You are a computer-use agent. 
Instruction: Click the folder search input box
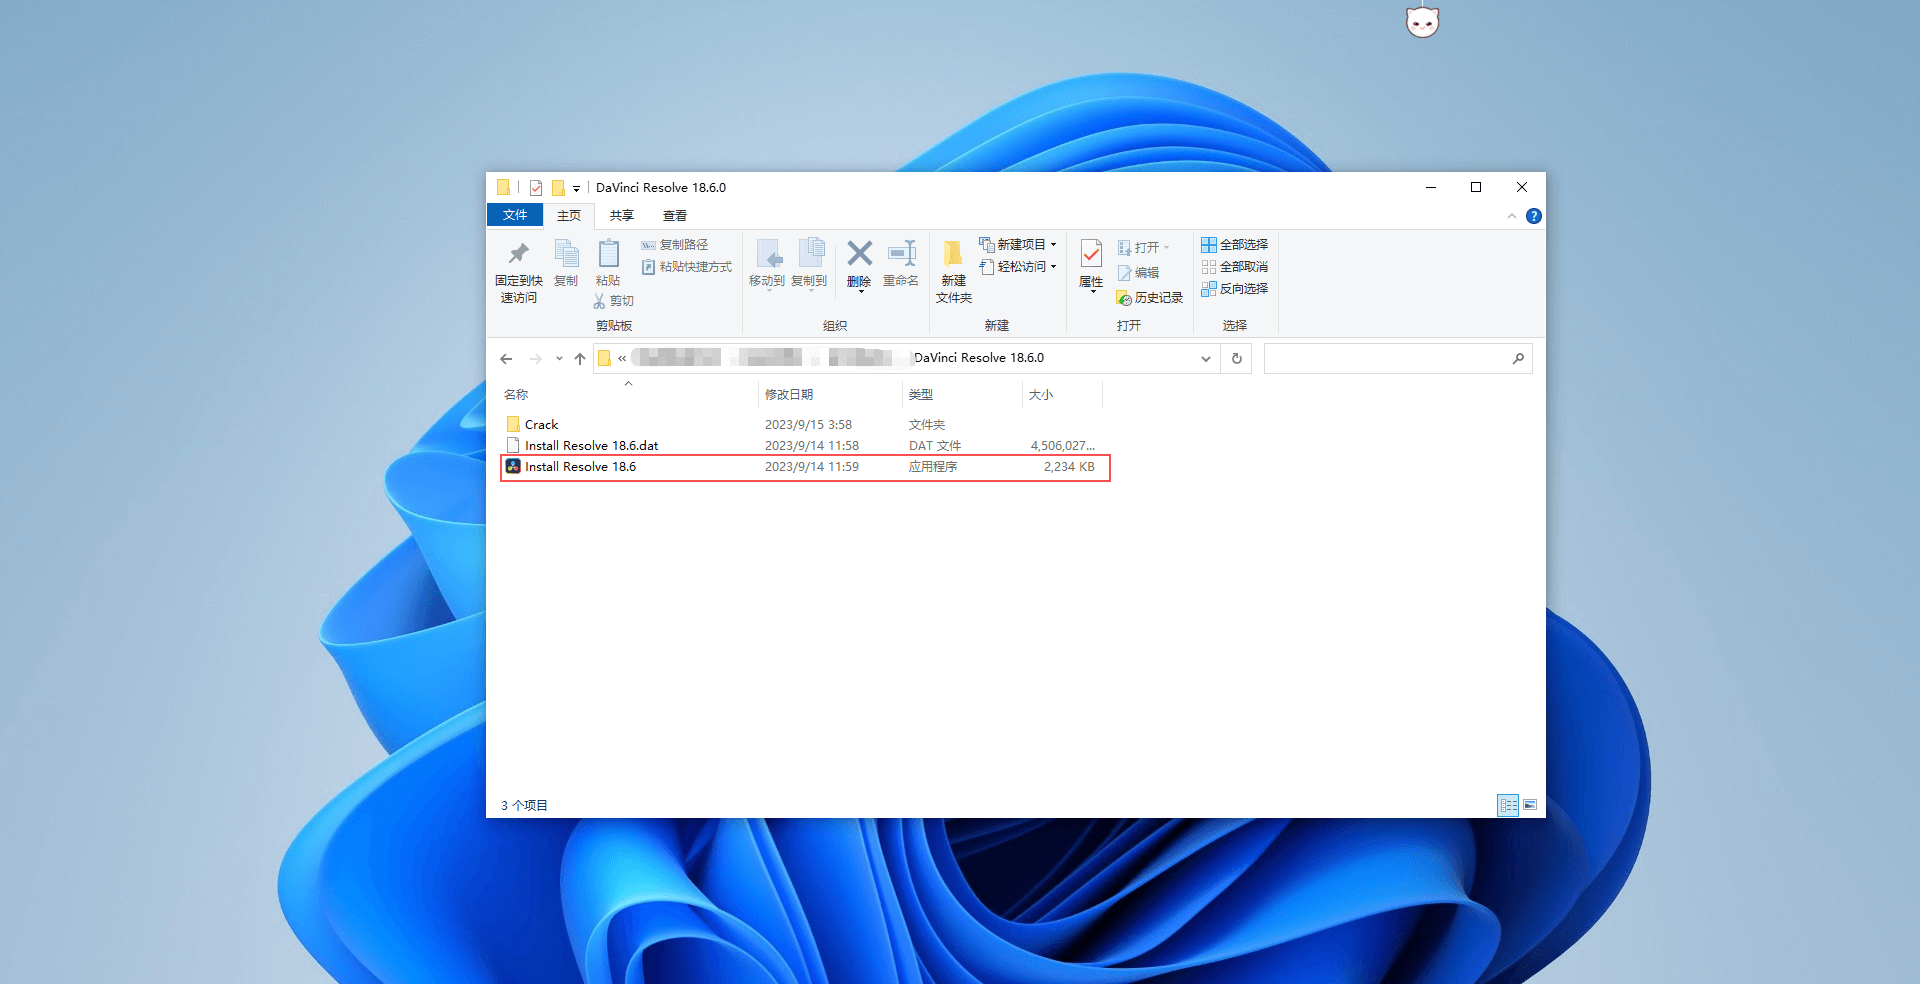point(1388,358)
